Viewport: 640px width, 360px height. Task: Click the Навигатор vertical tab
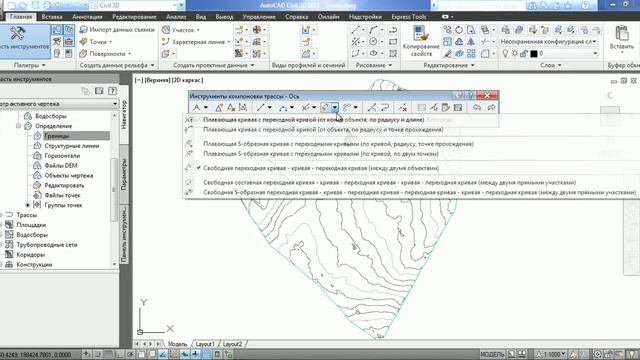click(124, 115)
